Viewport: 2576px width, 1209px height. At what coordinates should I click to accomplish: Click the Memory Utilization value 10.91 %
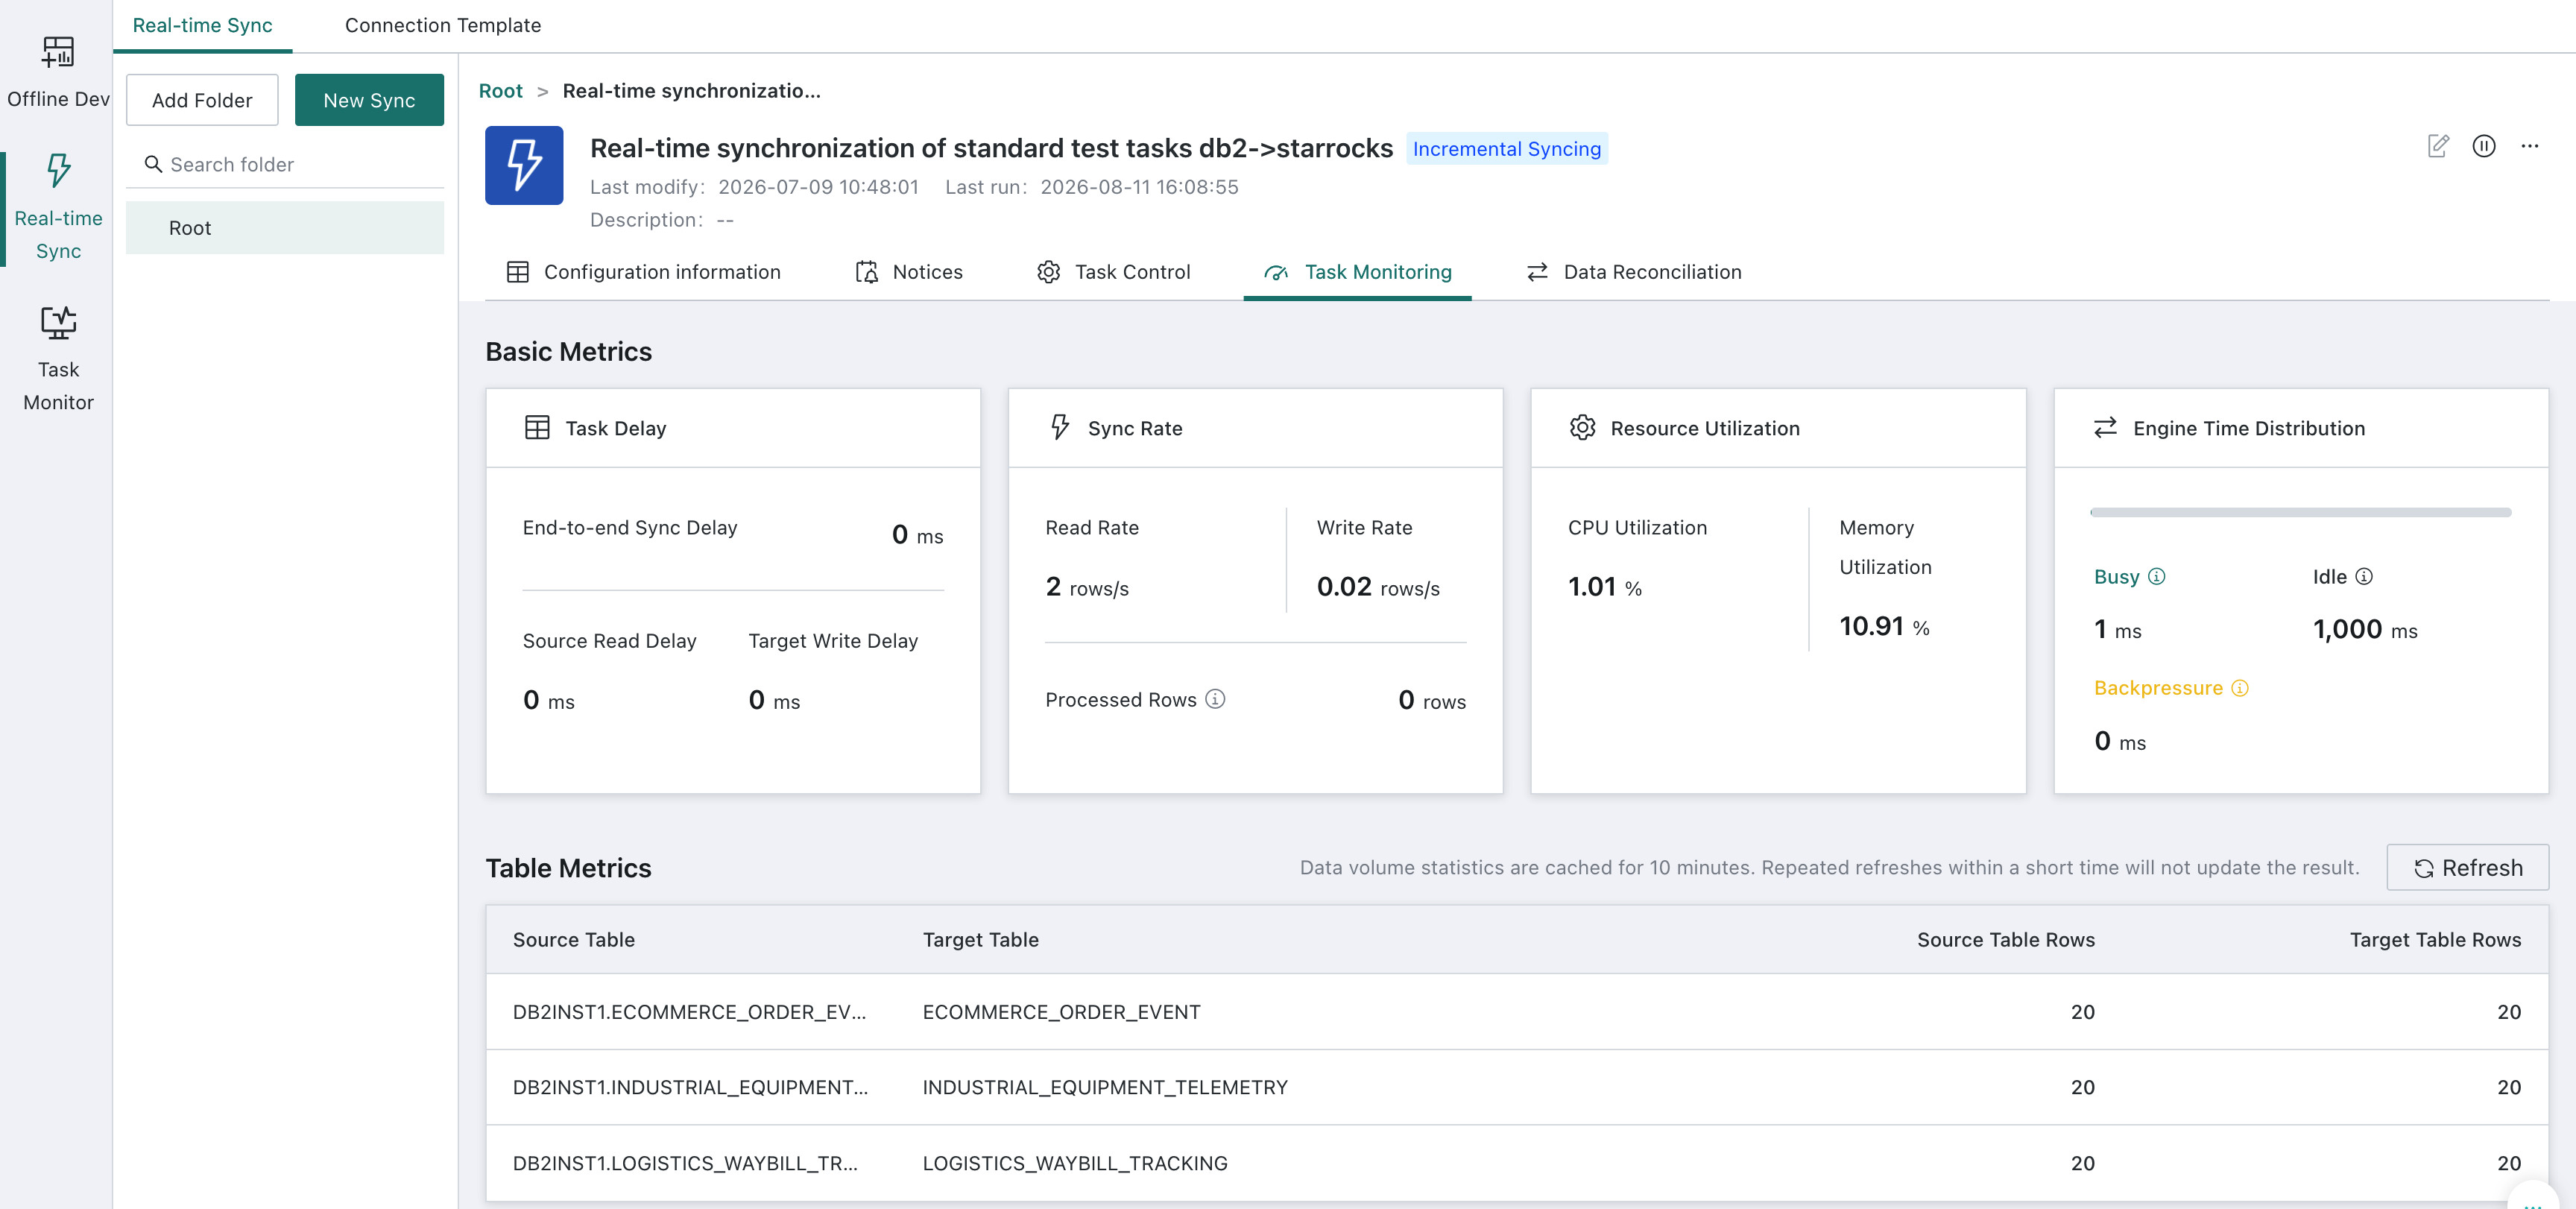[x=1884, y=627]
